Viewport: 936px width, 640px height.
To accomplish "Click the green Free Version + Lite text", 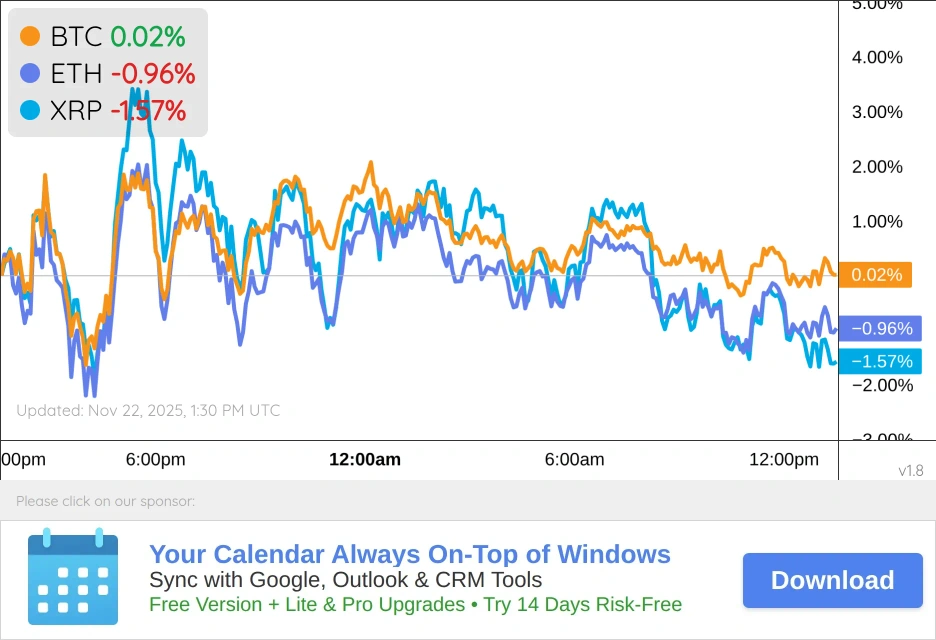I will point(415,604).
